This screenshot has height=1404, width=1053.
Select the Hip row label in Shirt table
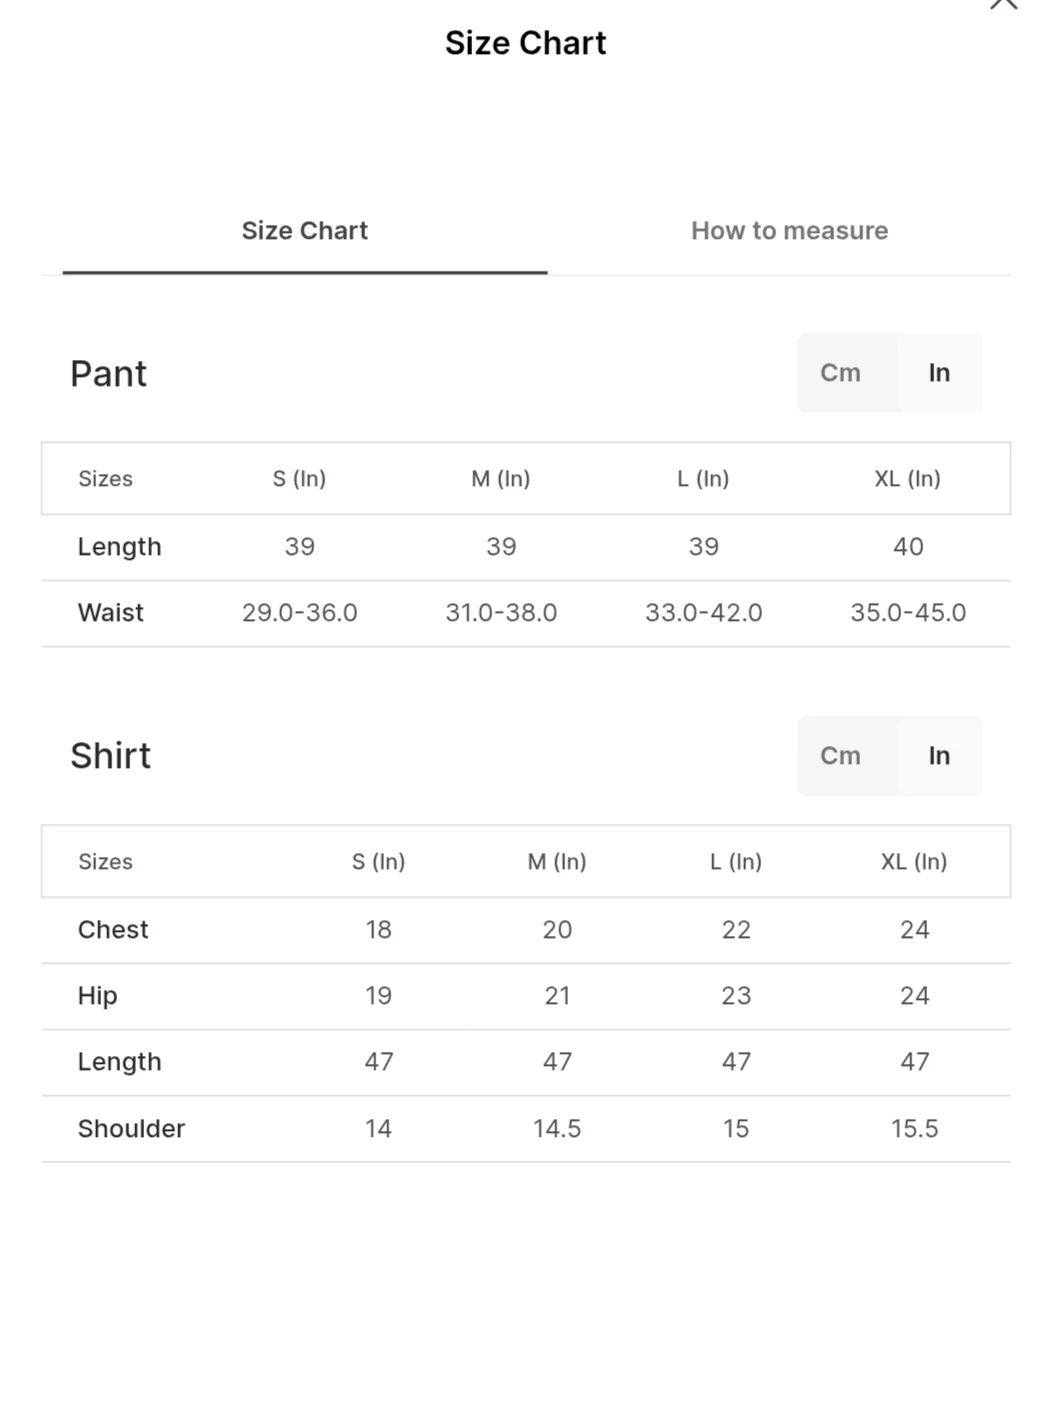click(x=98, y=996)
